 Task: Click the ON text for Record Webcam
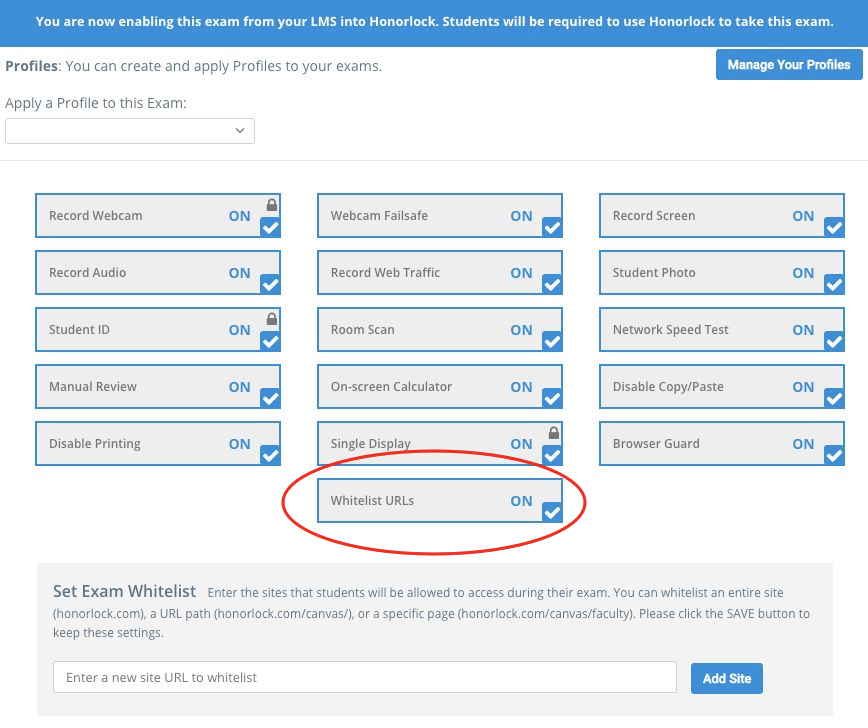click(240, 216)
